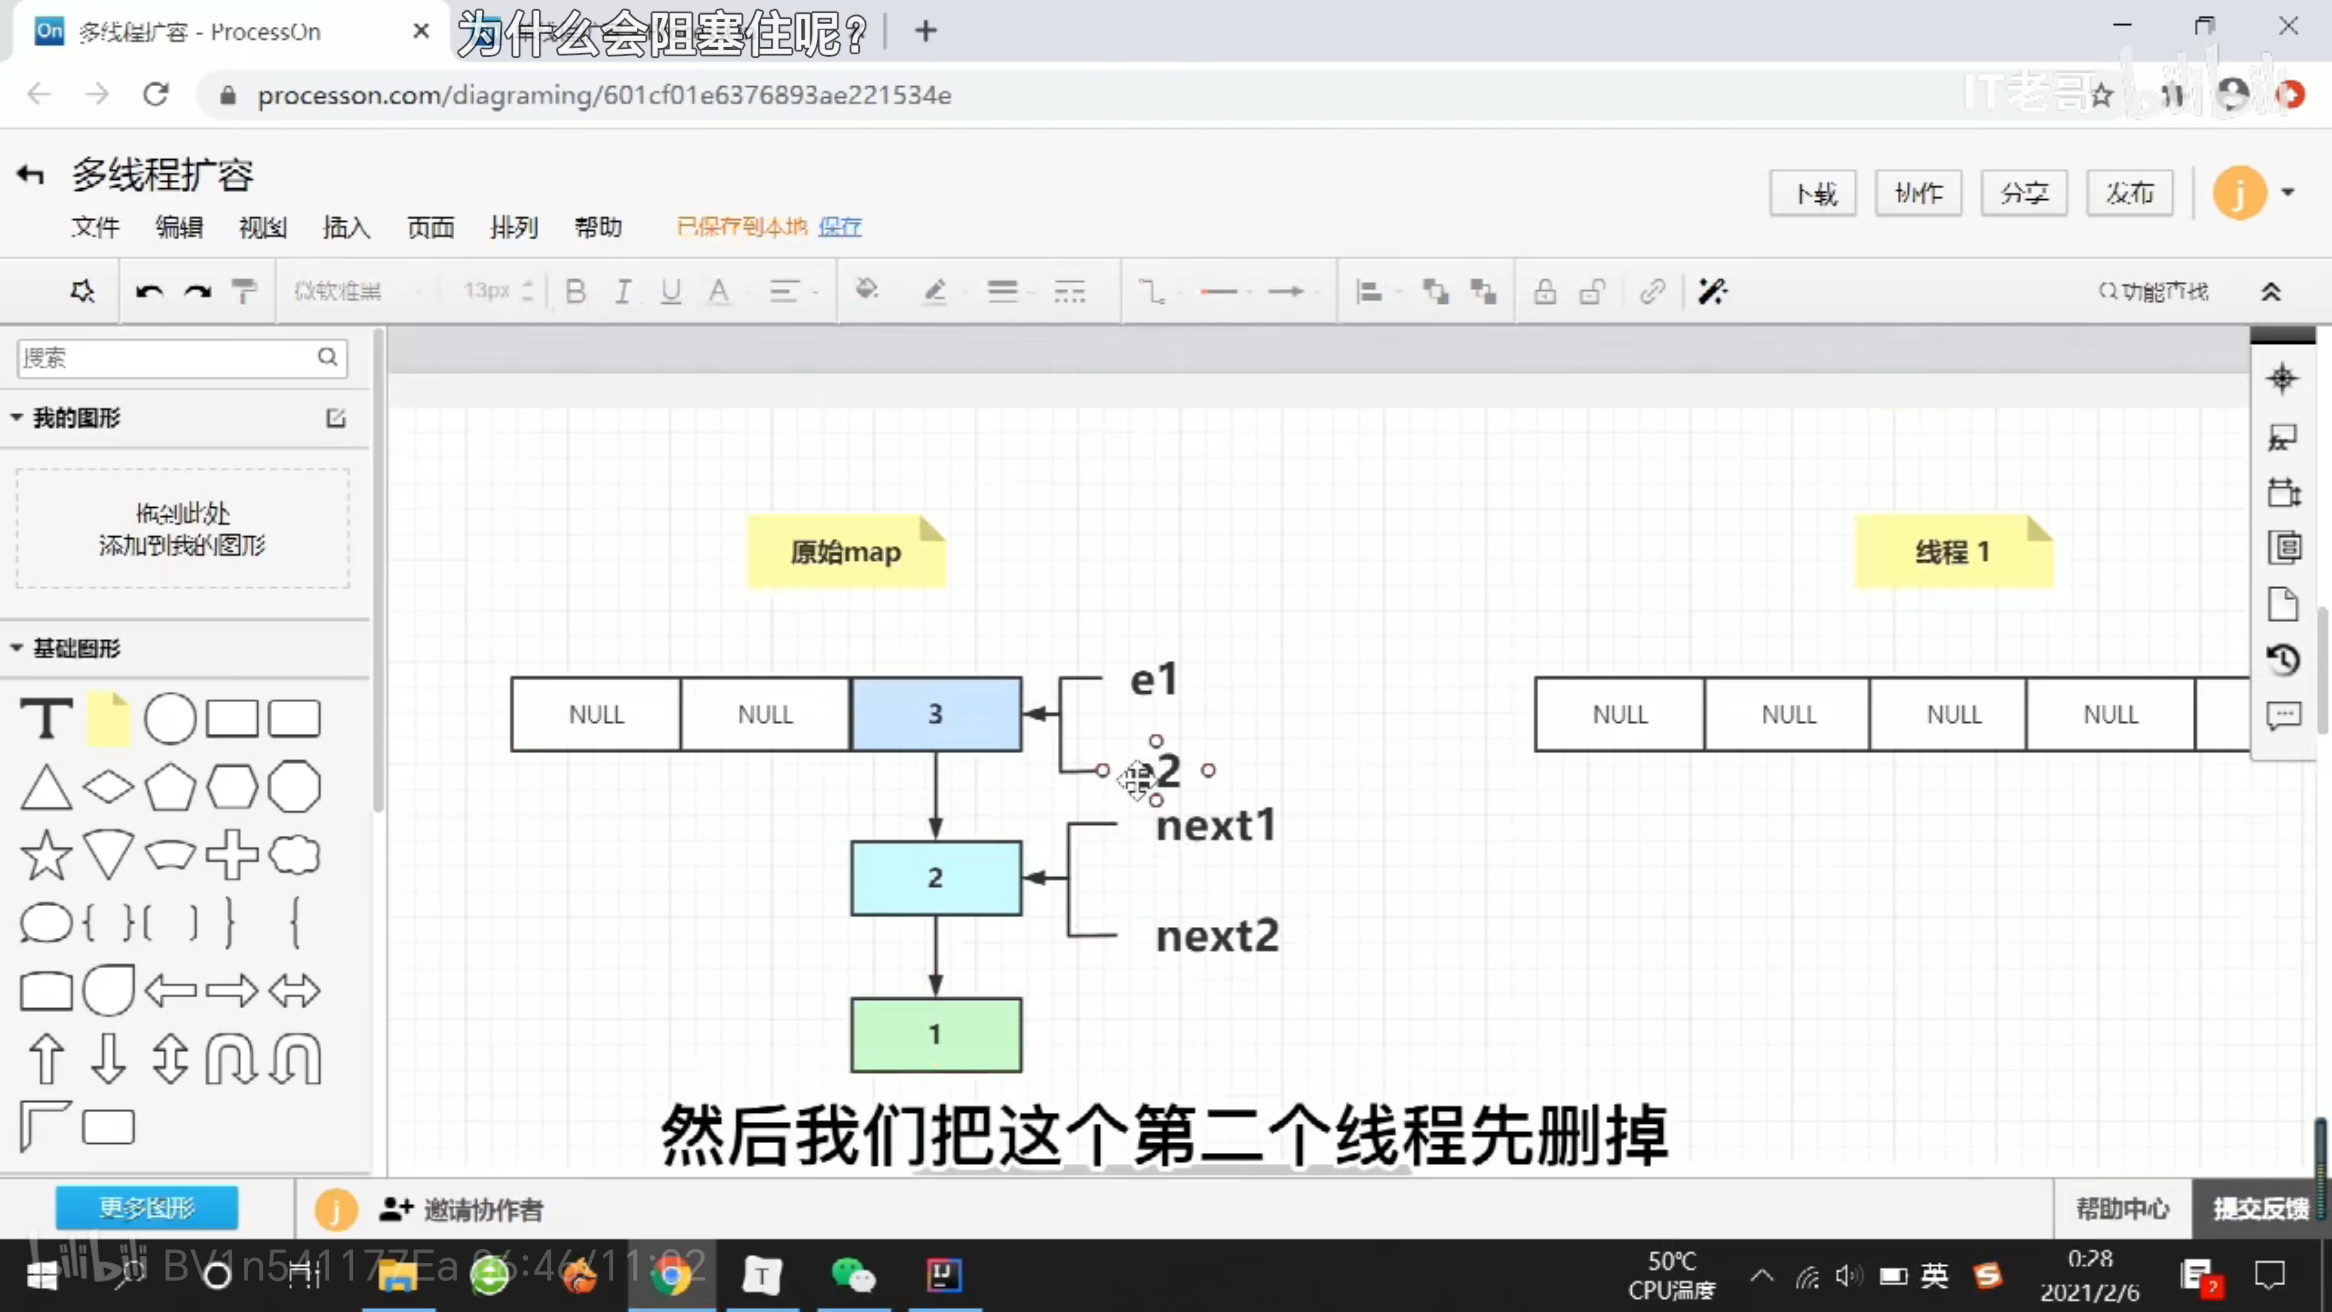
Task: Toggle bold text formatting
Action: (575, 291)
